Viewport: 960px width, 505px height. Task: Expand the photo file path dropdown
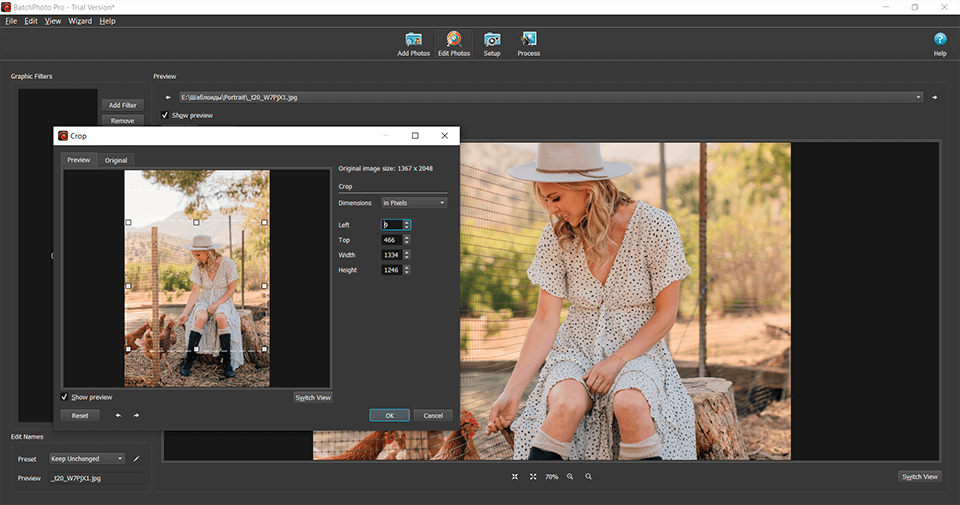[x=918, y=97]
